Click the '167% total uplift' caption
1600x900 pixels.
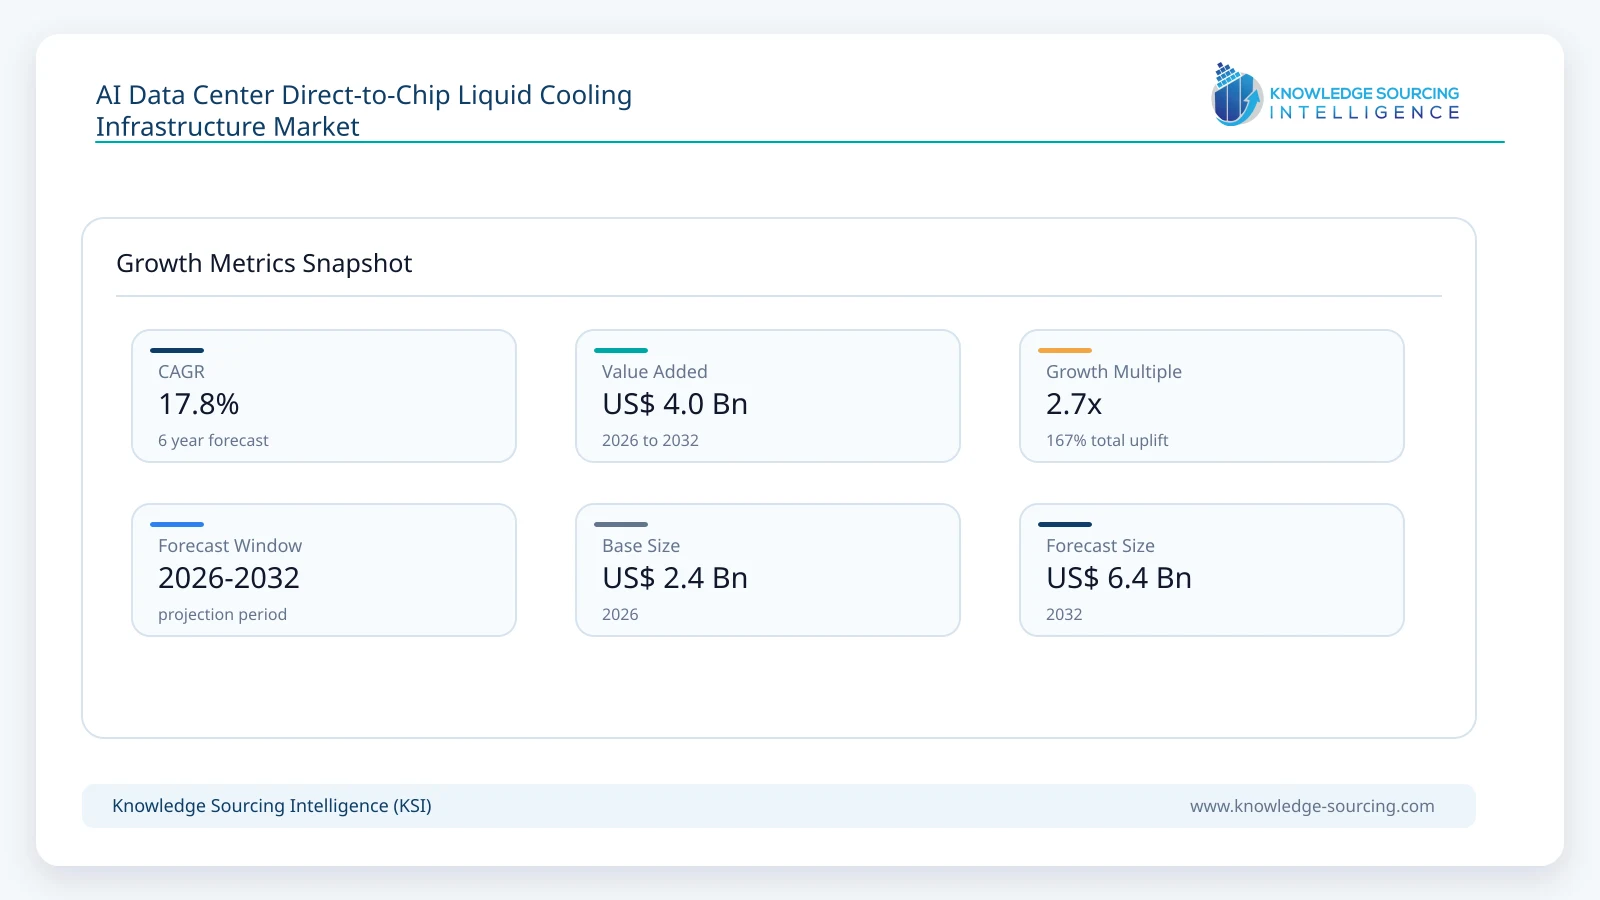click(1107, 440)
